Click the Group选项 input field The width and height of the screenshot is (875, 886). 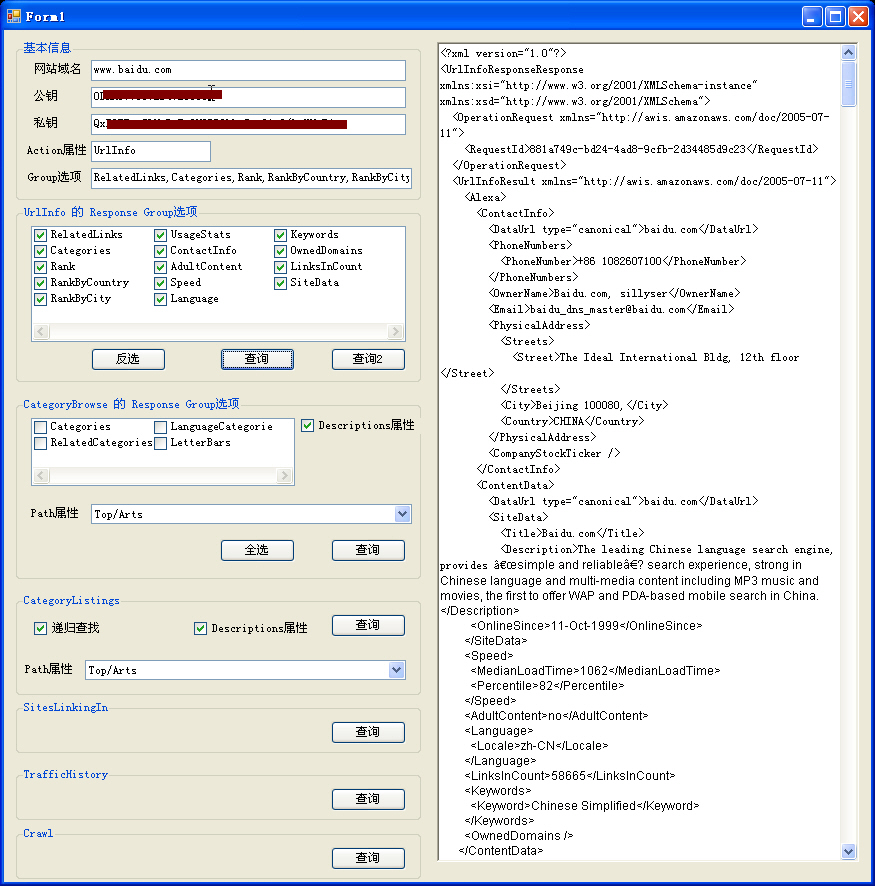tap(251, 178)
